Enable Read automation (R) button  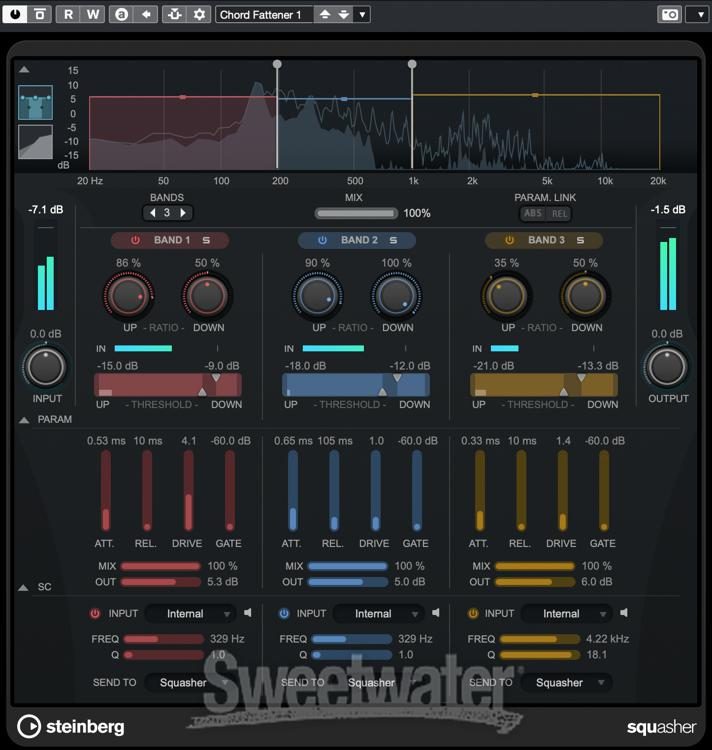tap(68, 14)
